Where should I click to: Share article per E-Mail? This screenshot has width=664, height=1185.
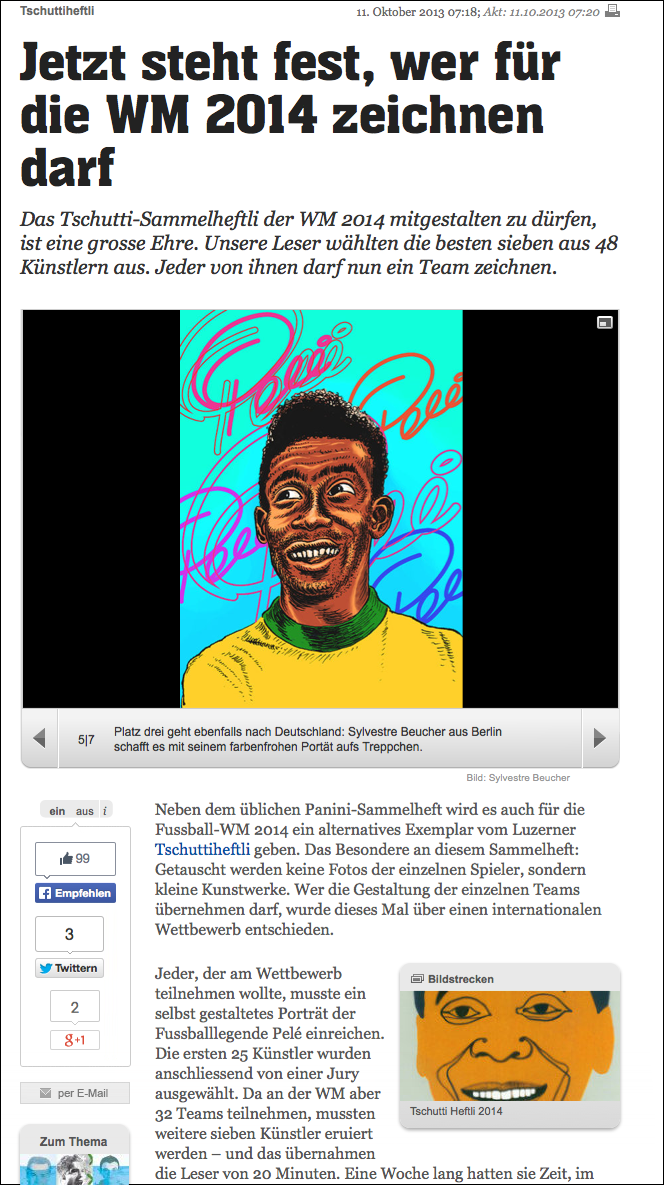coord(75,1093)
